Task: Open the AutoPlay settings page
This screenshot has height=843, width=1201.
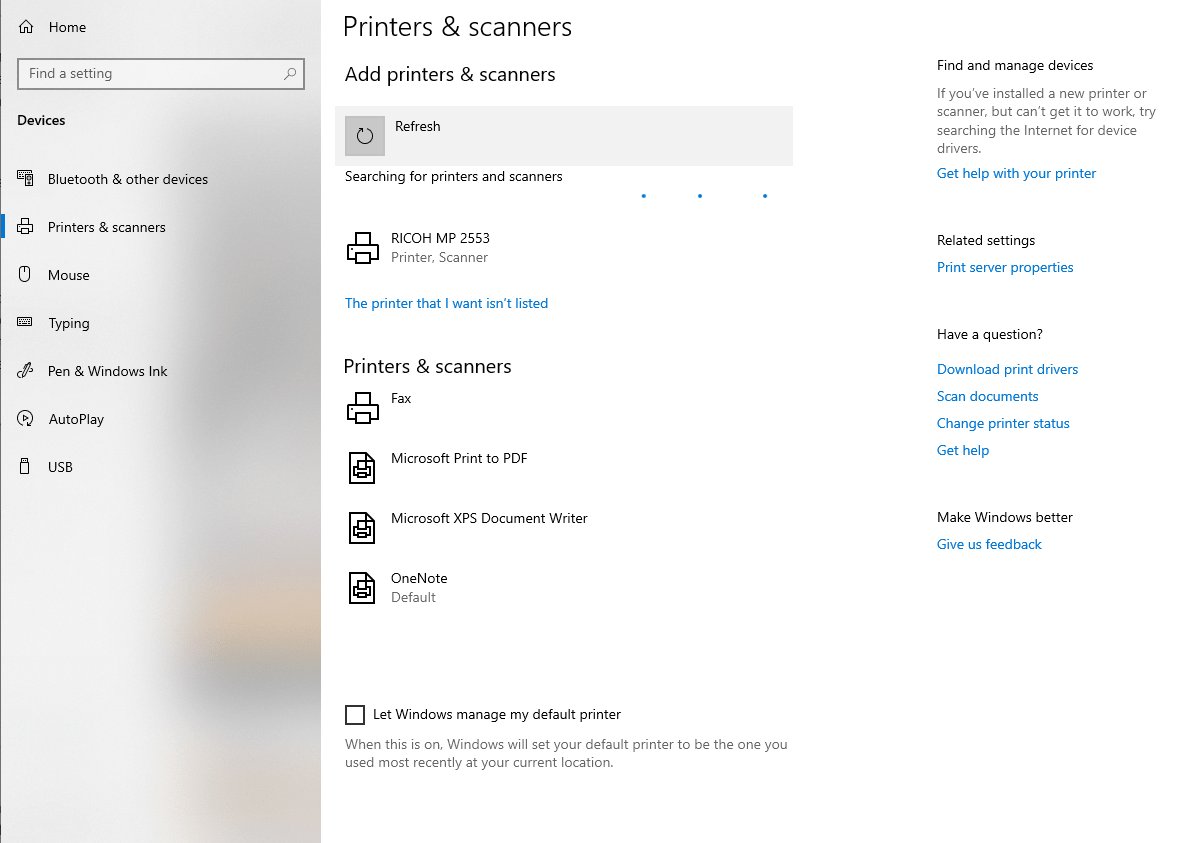Action: 76,419
